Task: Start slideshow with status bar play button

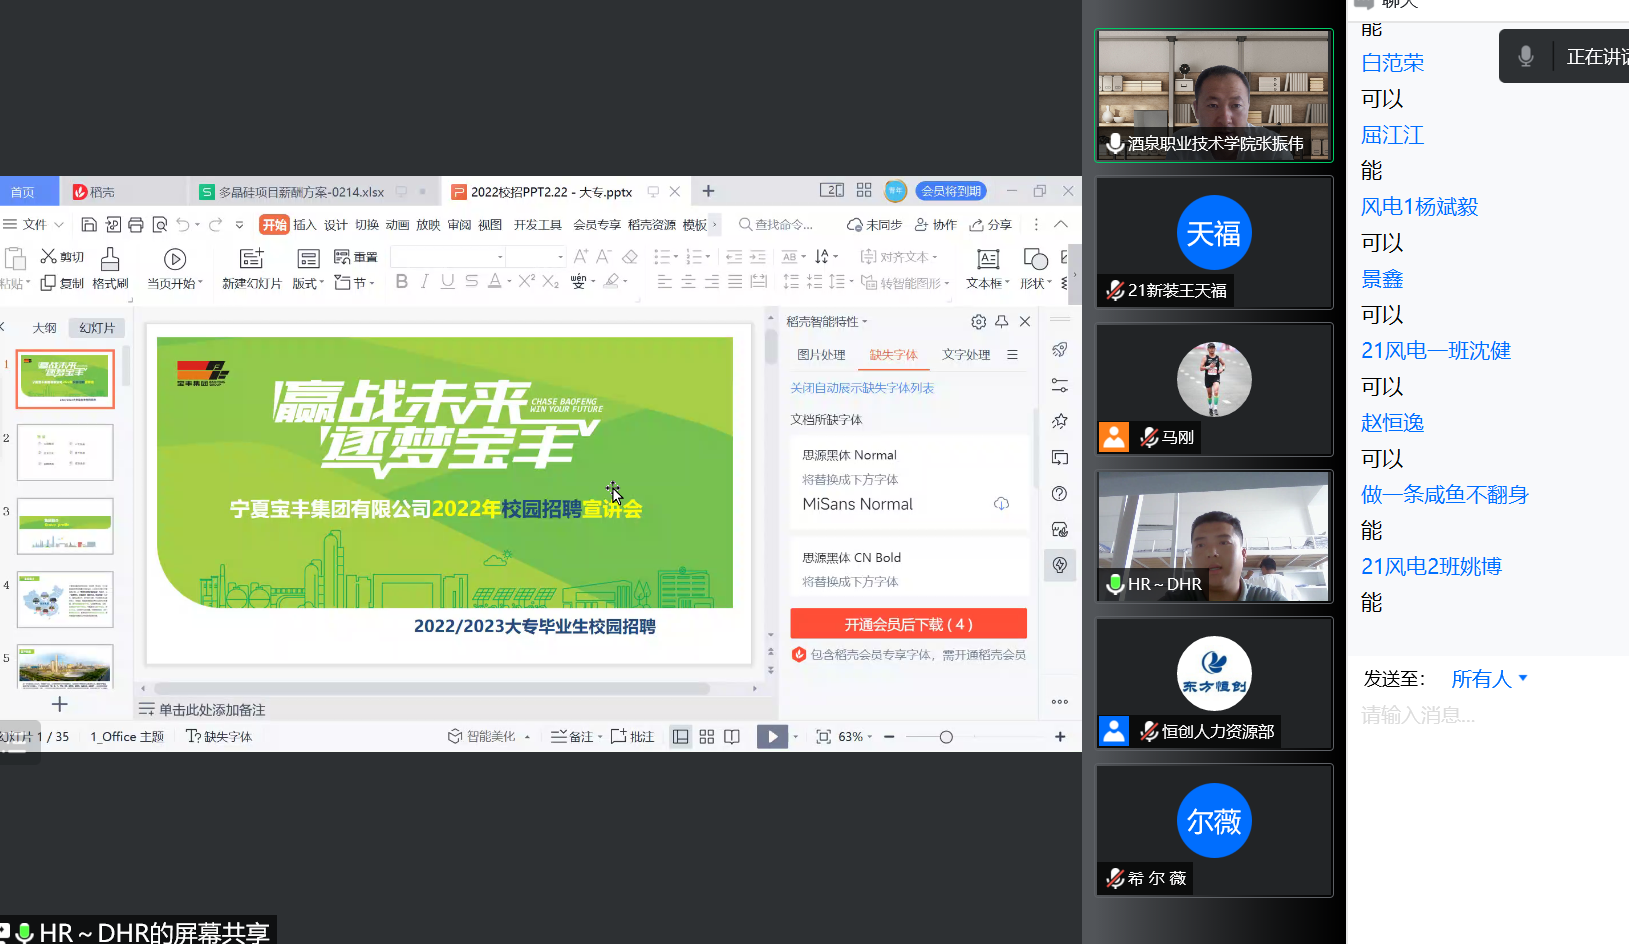Action: 772,737
